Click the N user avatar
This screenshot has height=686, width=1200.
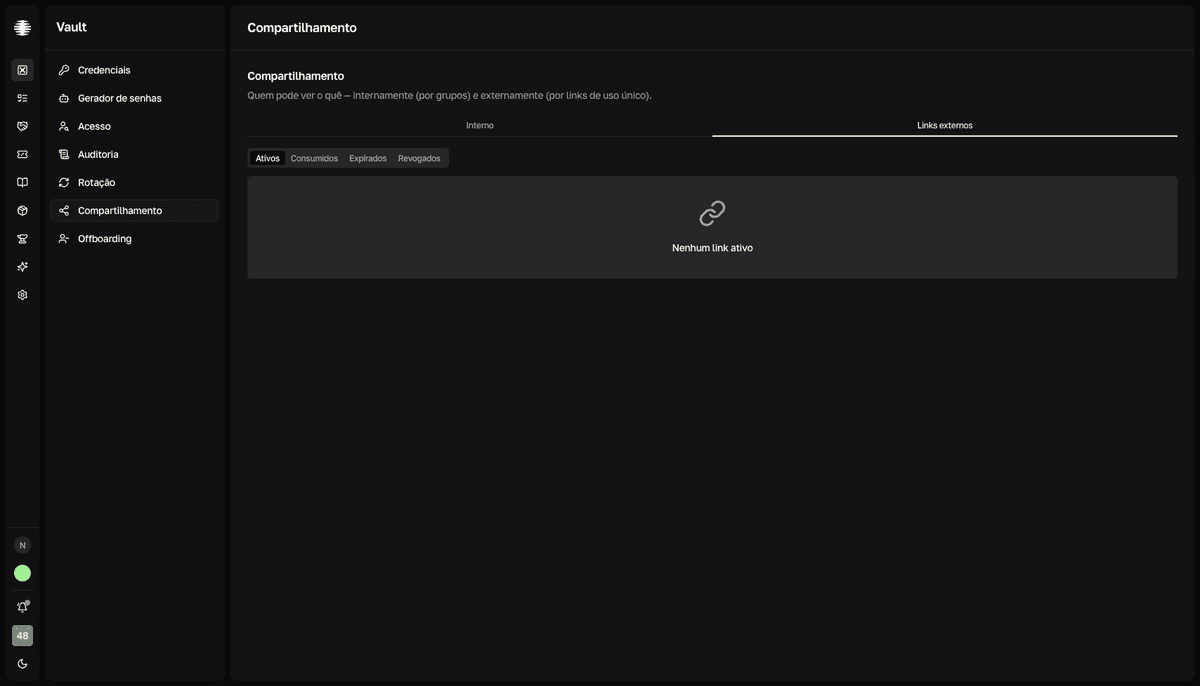click(x=22, y=545)
